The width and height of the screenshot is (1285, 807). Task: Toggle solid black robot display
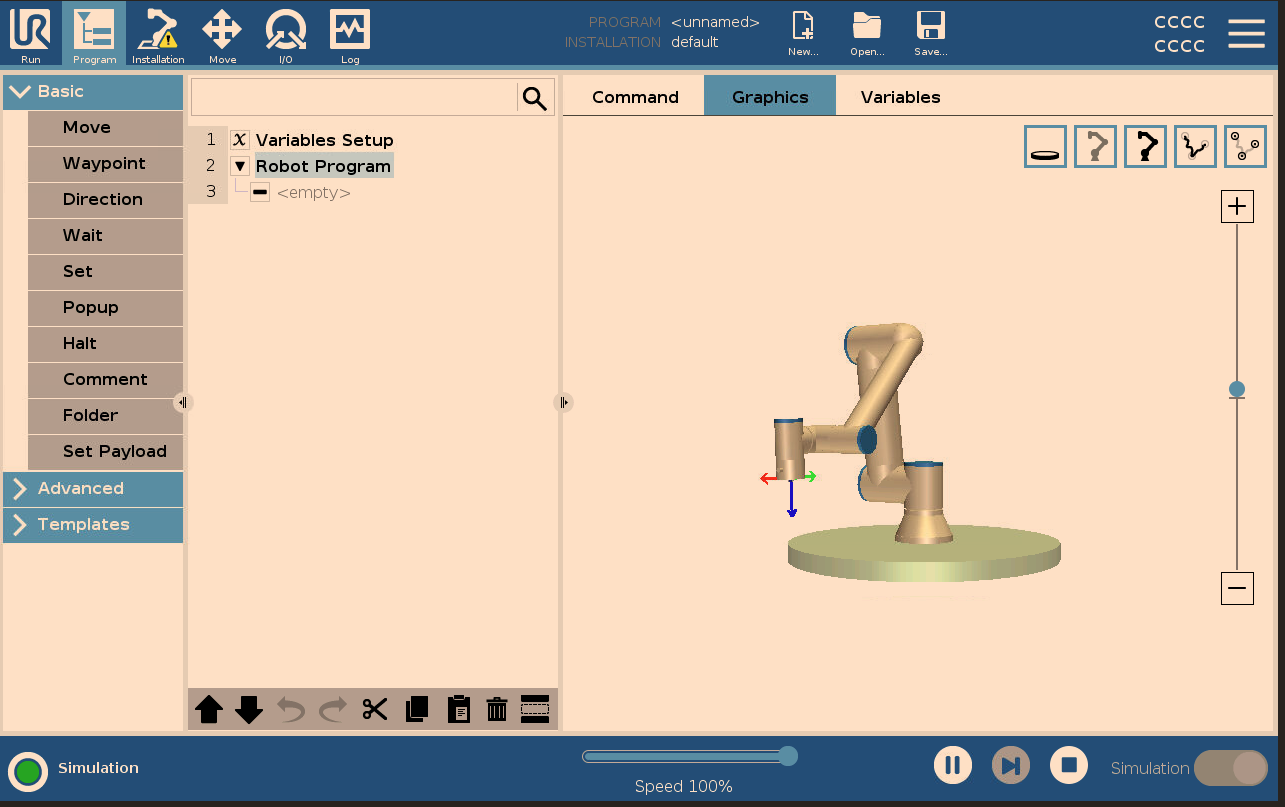(x=1146, y=146)
